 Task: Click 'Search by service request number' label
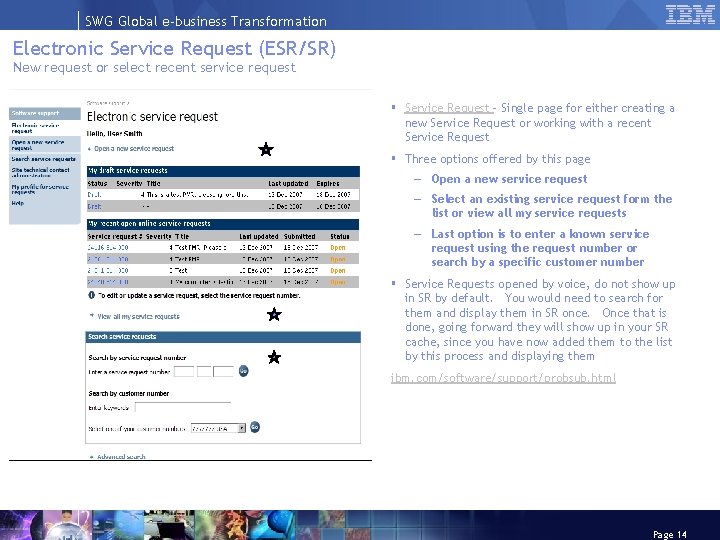[x=137, y=358]
